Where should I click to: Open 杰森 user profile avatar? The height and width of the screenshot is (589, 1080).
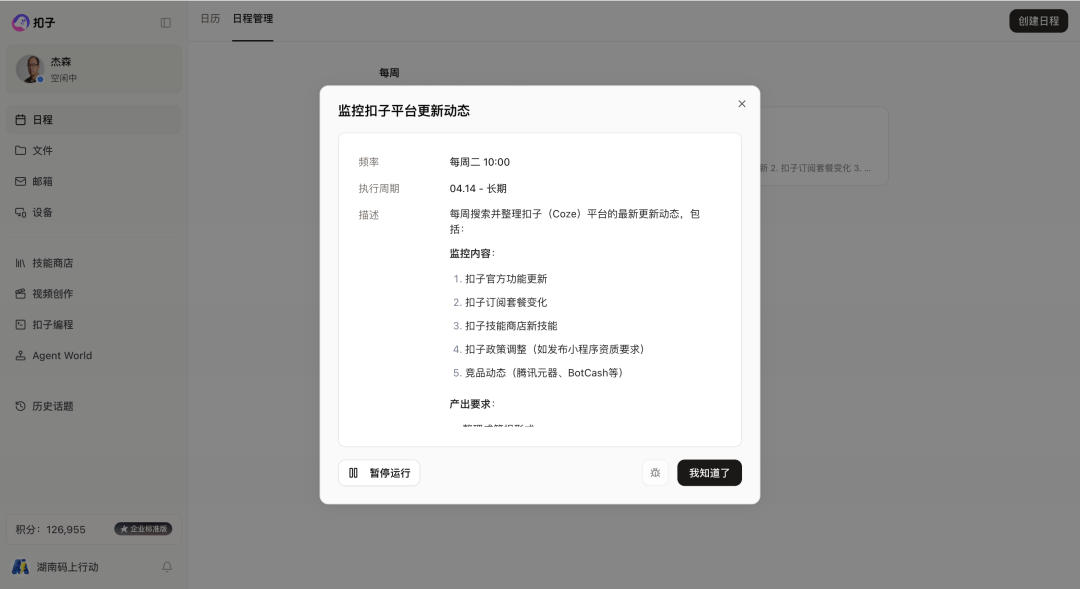[30, 70]
